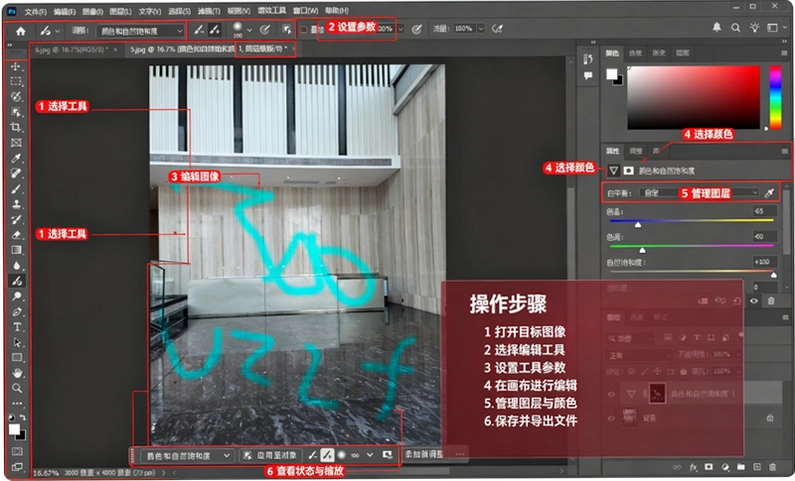
Task: Click the fx layer style icon
Action: tap(693, 467)
